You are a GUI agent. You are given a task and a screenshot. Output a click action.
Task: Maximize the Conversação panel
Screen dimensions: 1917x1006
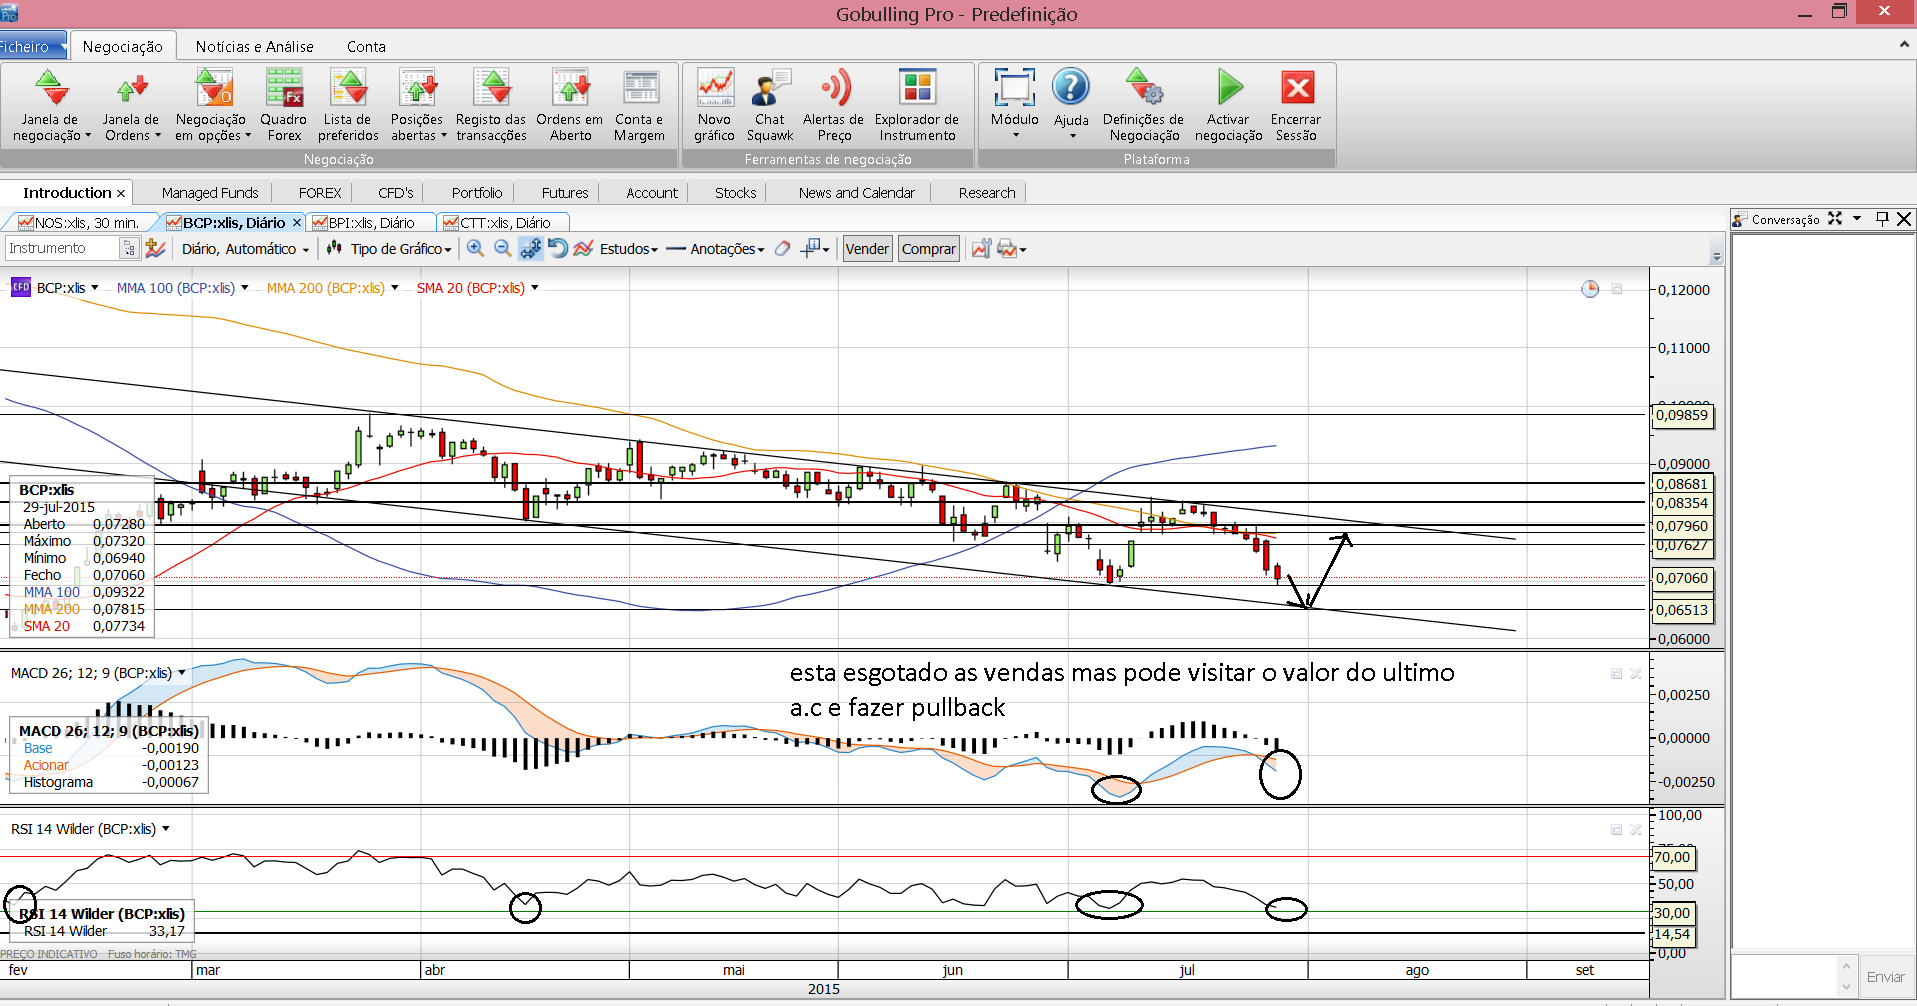click(x=1835, y=218)
